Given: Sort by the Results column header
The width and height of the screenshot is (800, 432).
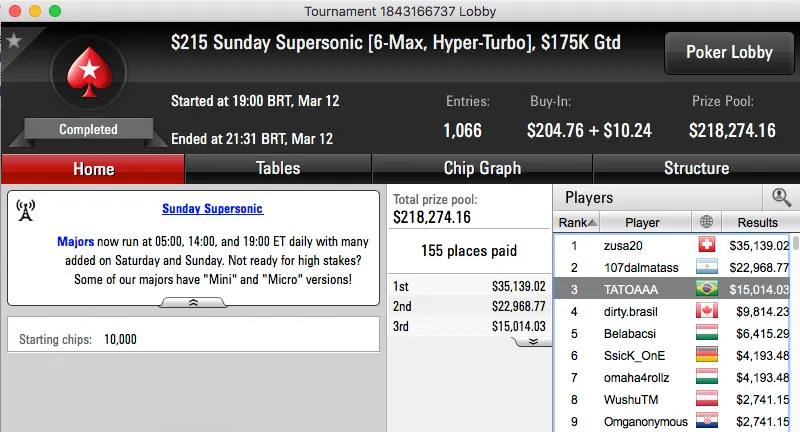Looking at the screenshot, I should (756, 222).
